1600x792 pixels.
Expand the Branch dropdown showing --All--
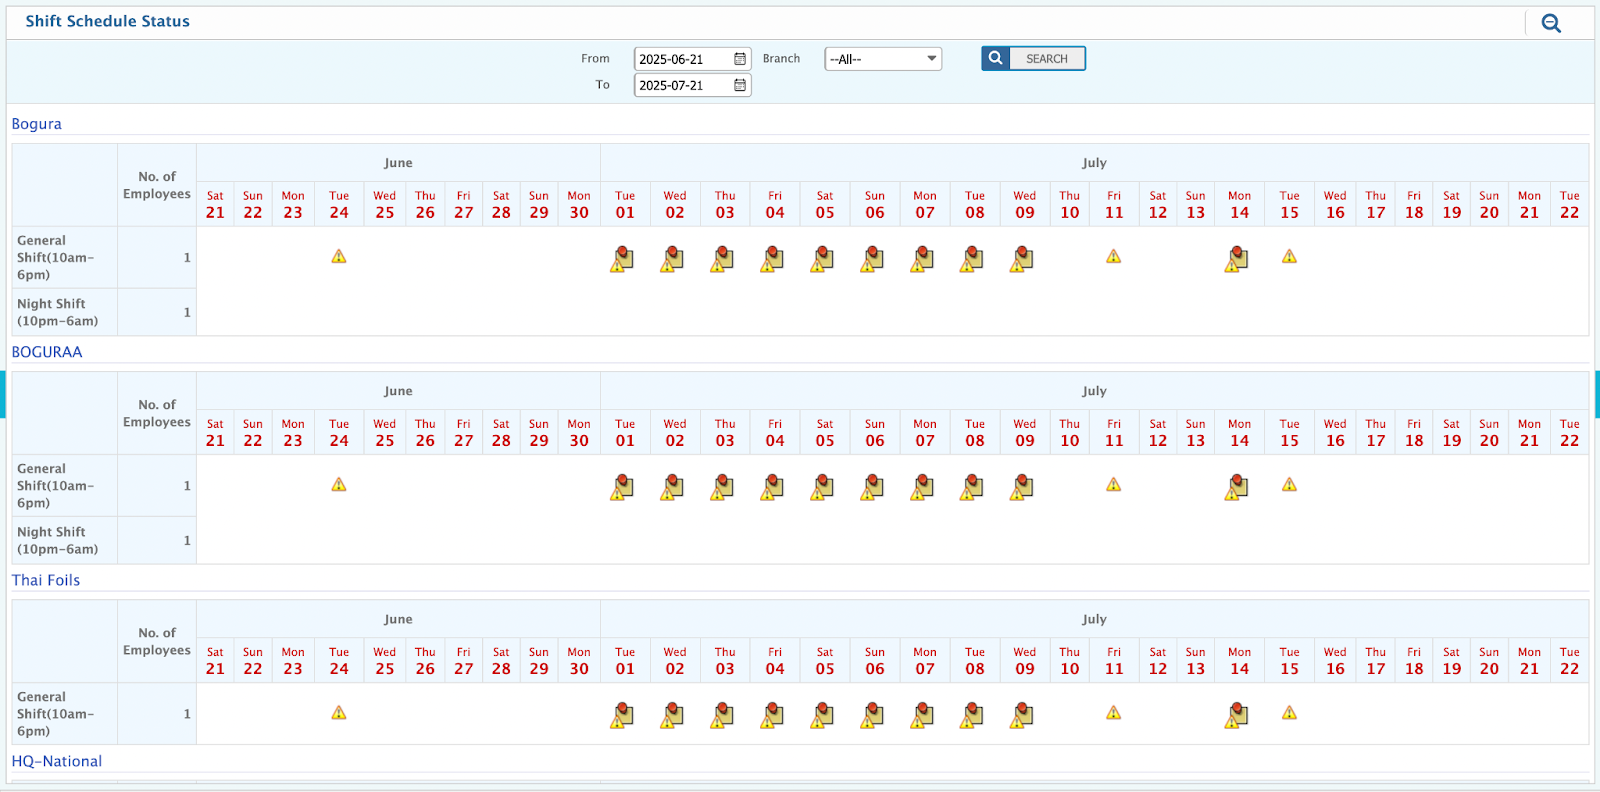pos(883,59)
